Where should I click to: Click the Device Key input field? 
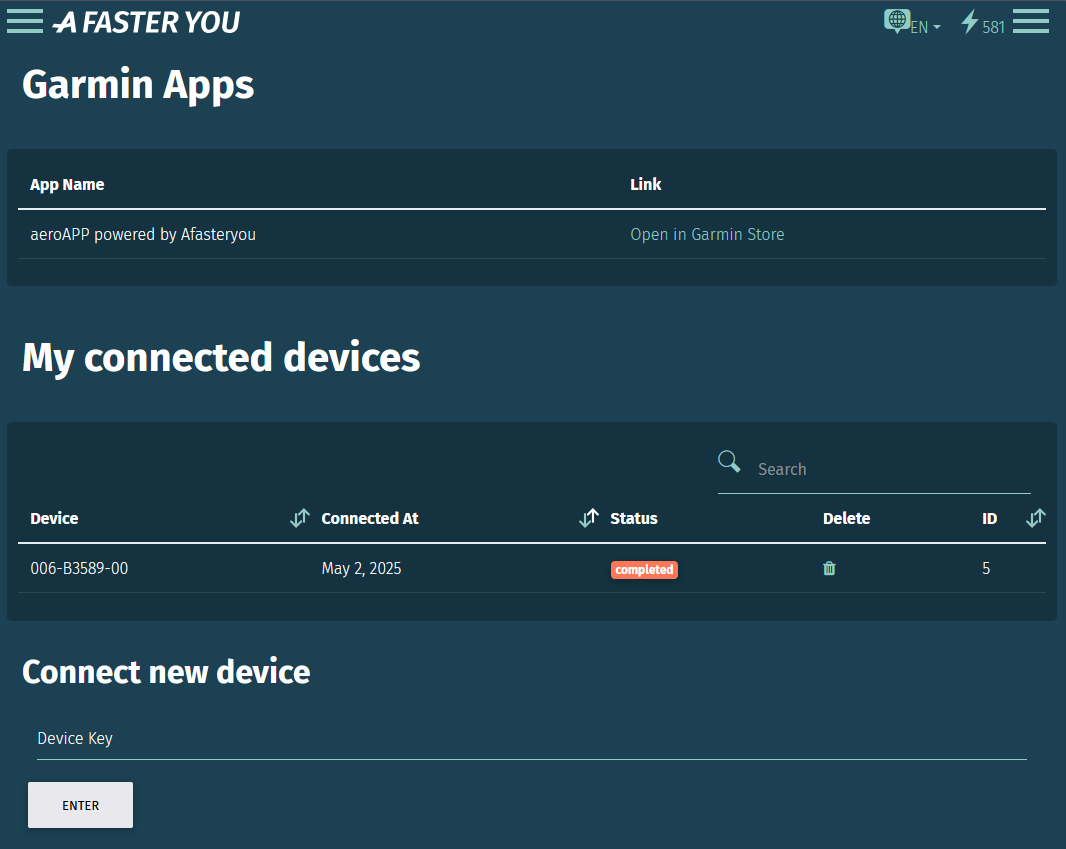click(x=532, y=739)
